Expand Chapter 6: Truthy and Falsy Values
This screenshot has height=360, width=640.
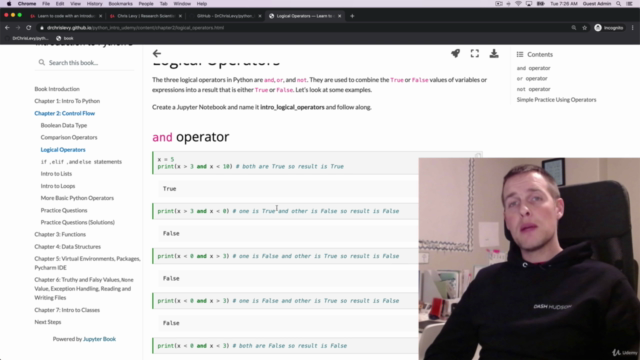(84, 289)
